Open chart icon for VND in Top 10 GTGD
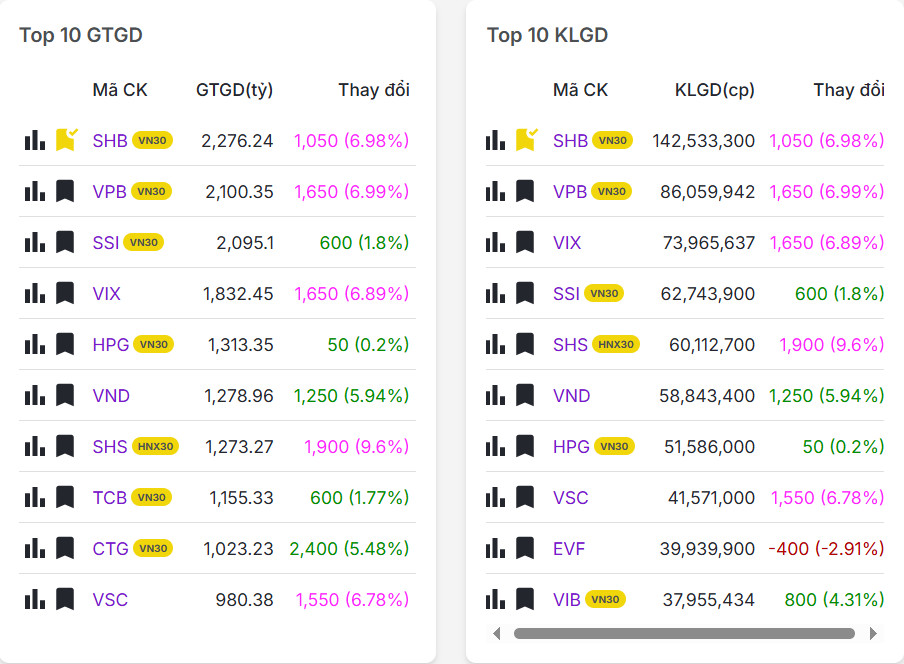The width and height of the screenshot is (904, 664). pyautogui.click(x=35, y=395)
